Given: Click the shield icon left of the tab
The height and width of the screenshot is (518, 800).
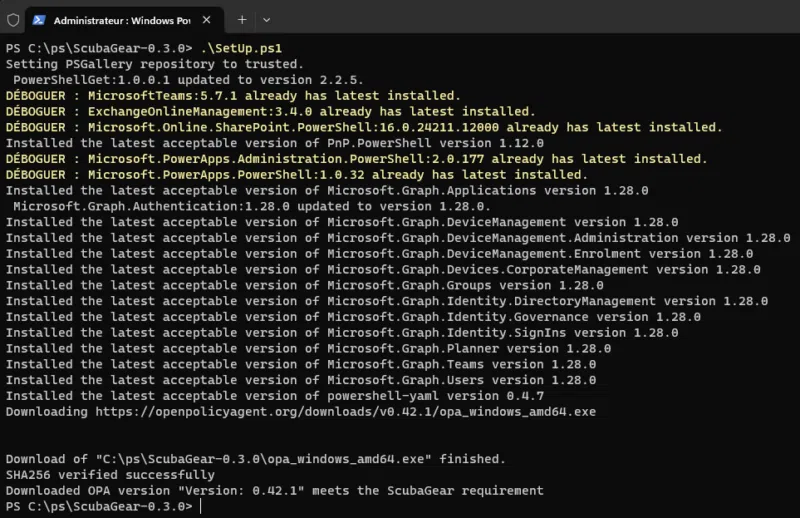Looking at the screenshot, I should pyautogui.click(x=13, y=20).
